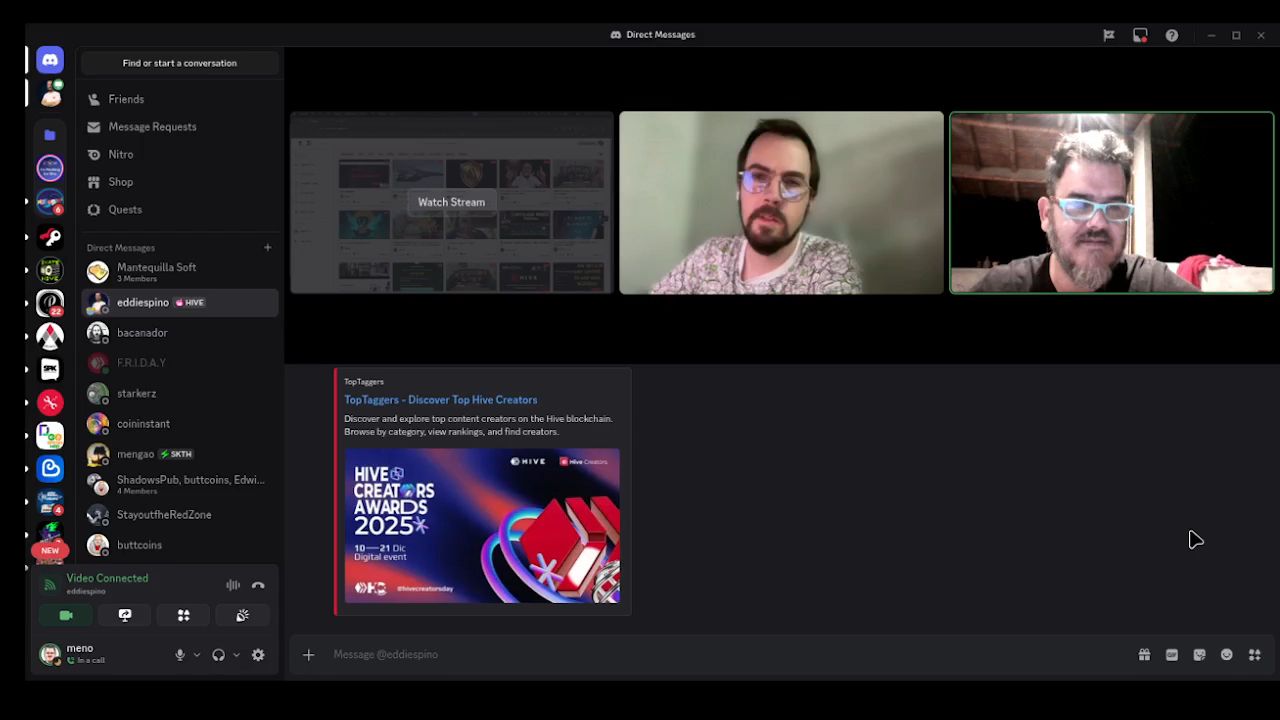Open the starkerz direct message
This screenshot has width=1280, height=720.
[180, 393]
